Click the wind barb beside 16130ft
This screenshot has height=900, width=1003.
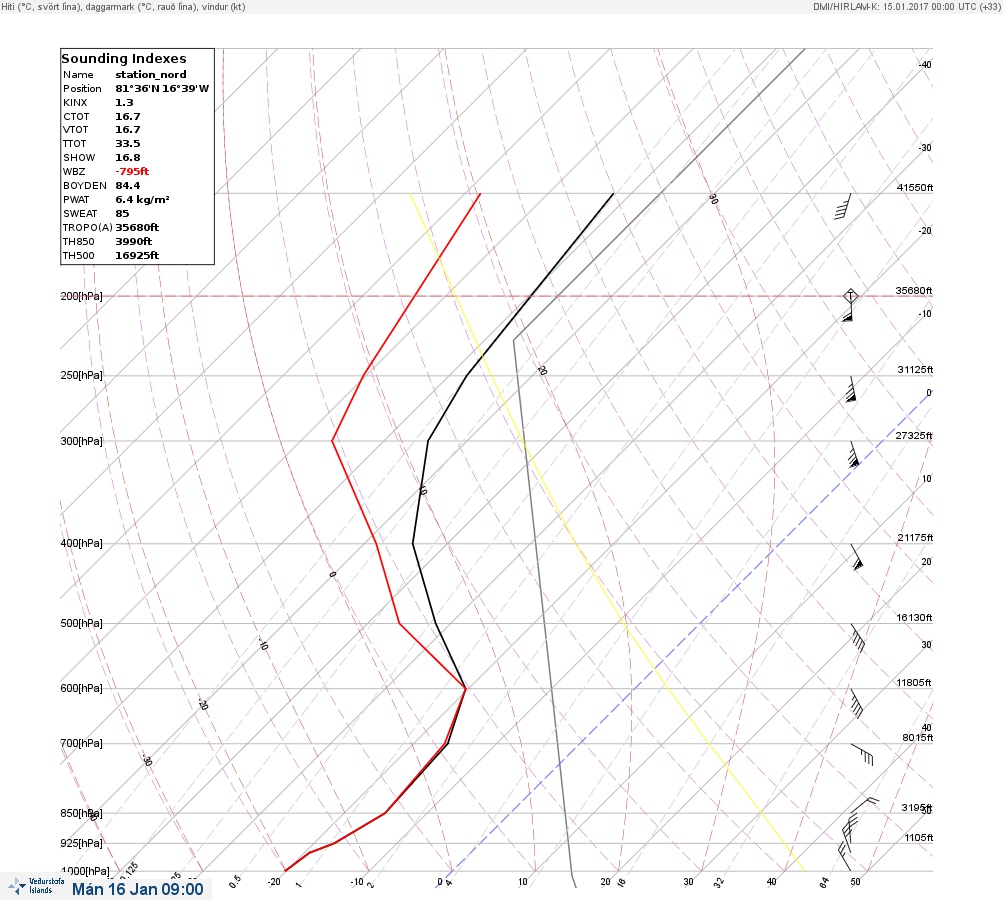click(x=858, y=638)
